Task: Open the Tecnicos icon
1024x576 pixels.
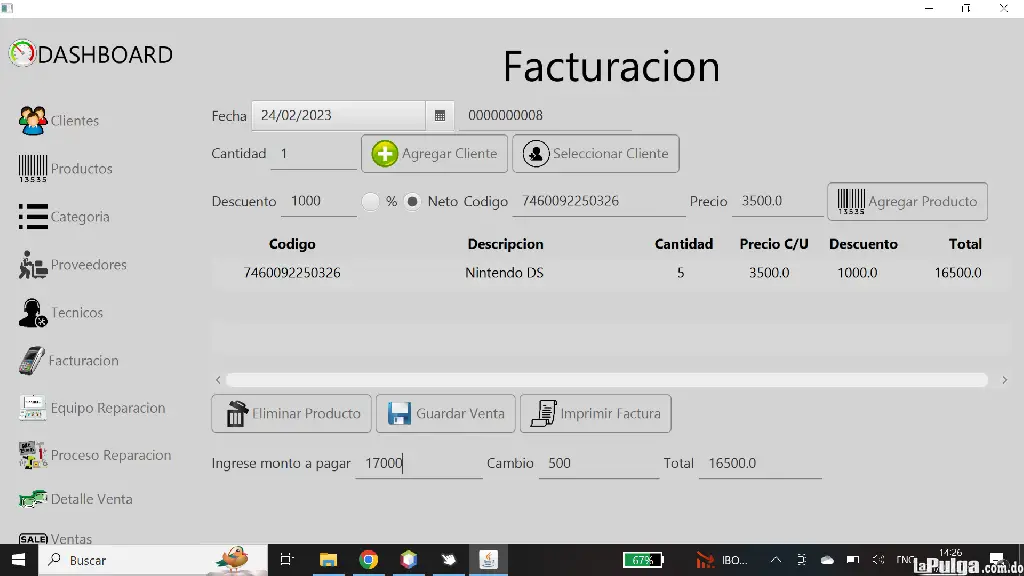Action: click(x=33, y=313)
